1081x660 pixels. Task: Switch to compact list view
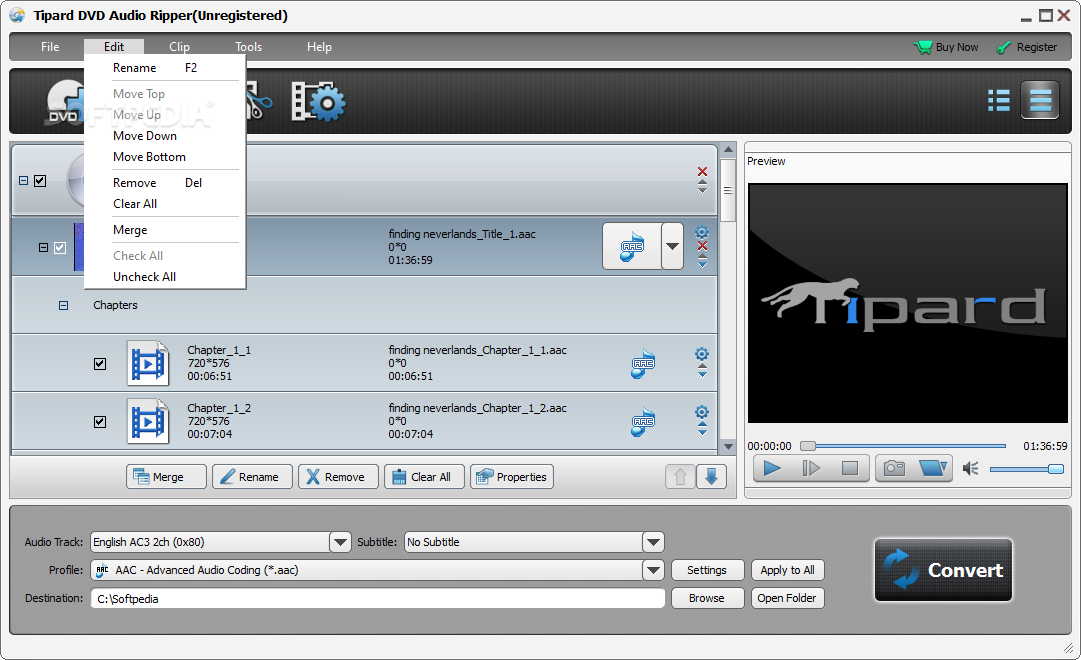point(998,101)
